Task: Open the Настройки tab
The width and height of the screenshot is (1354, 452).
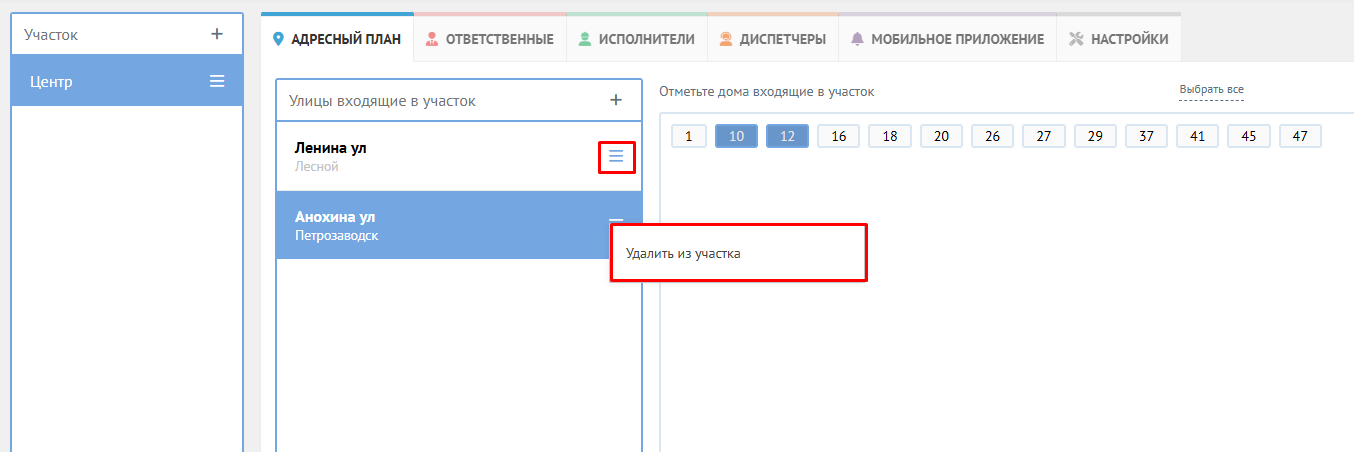Action: 1118,39
